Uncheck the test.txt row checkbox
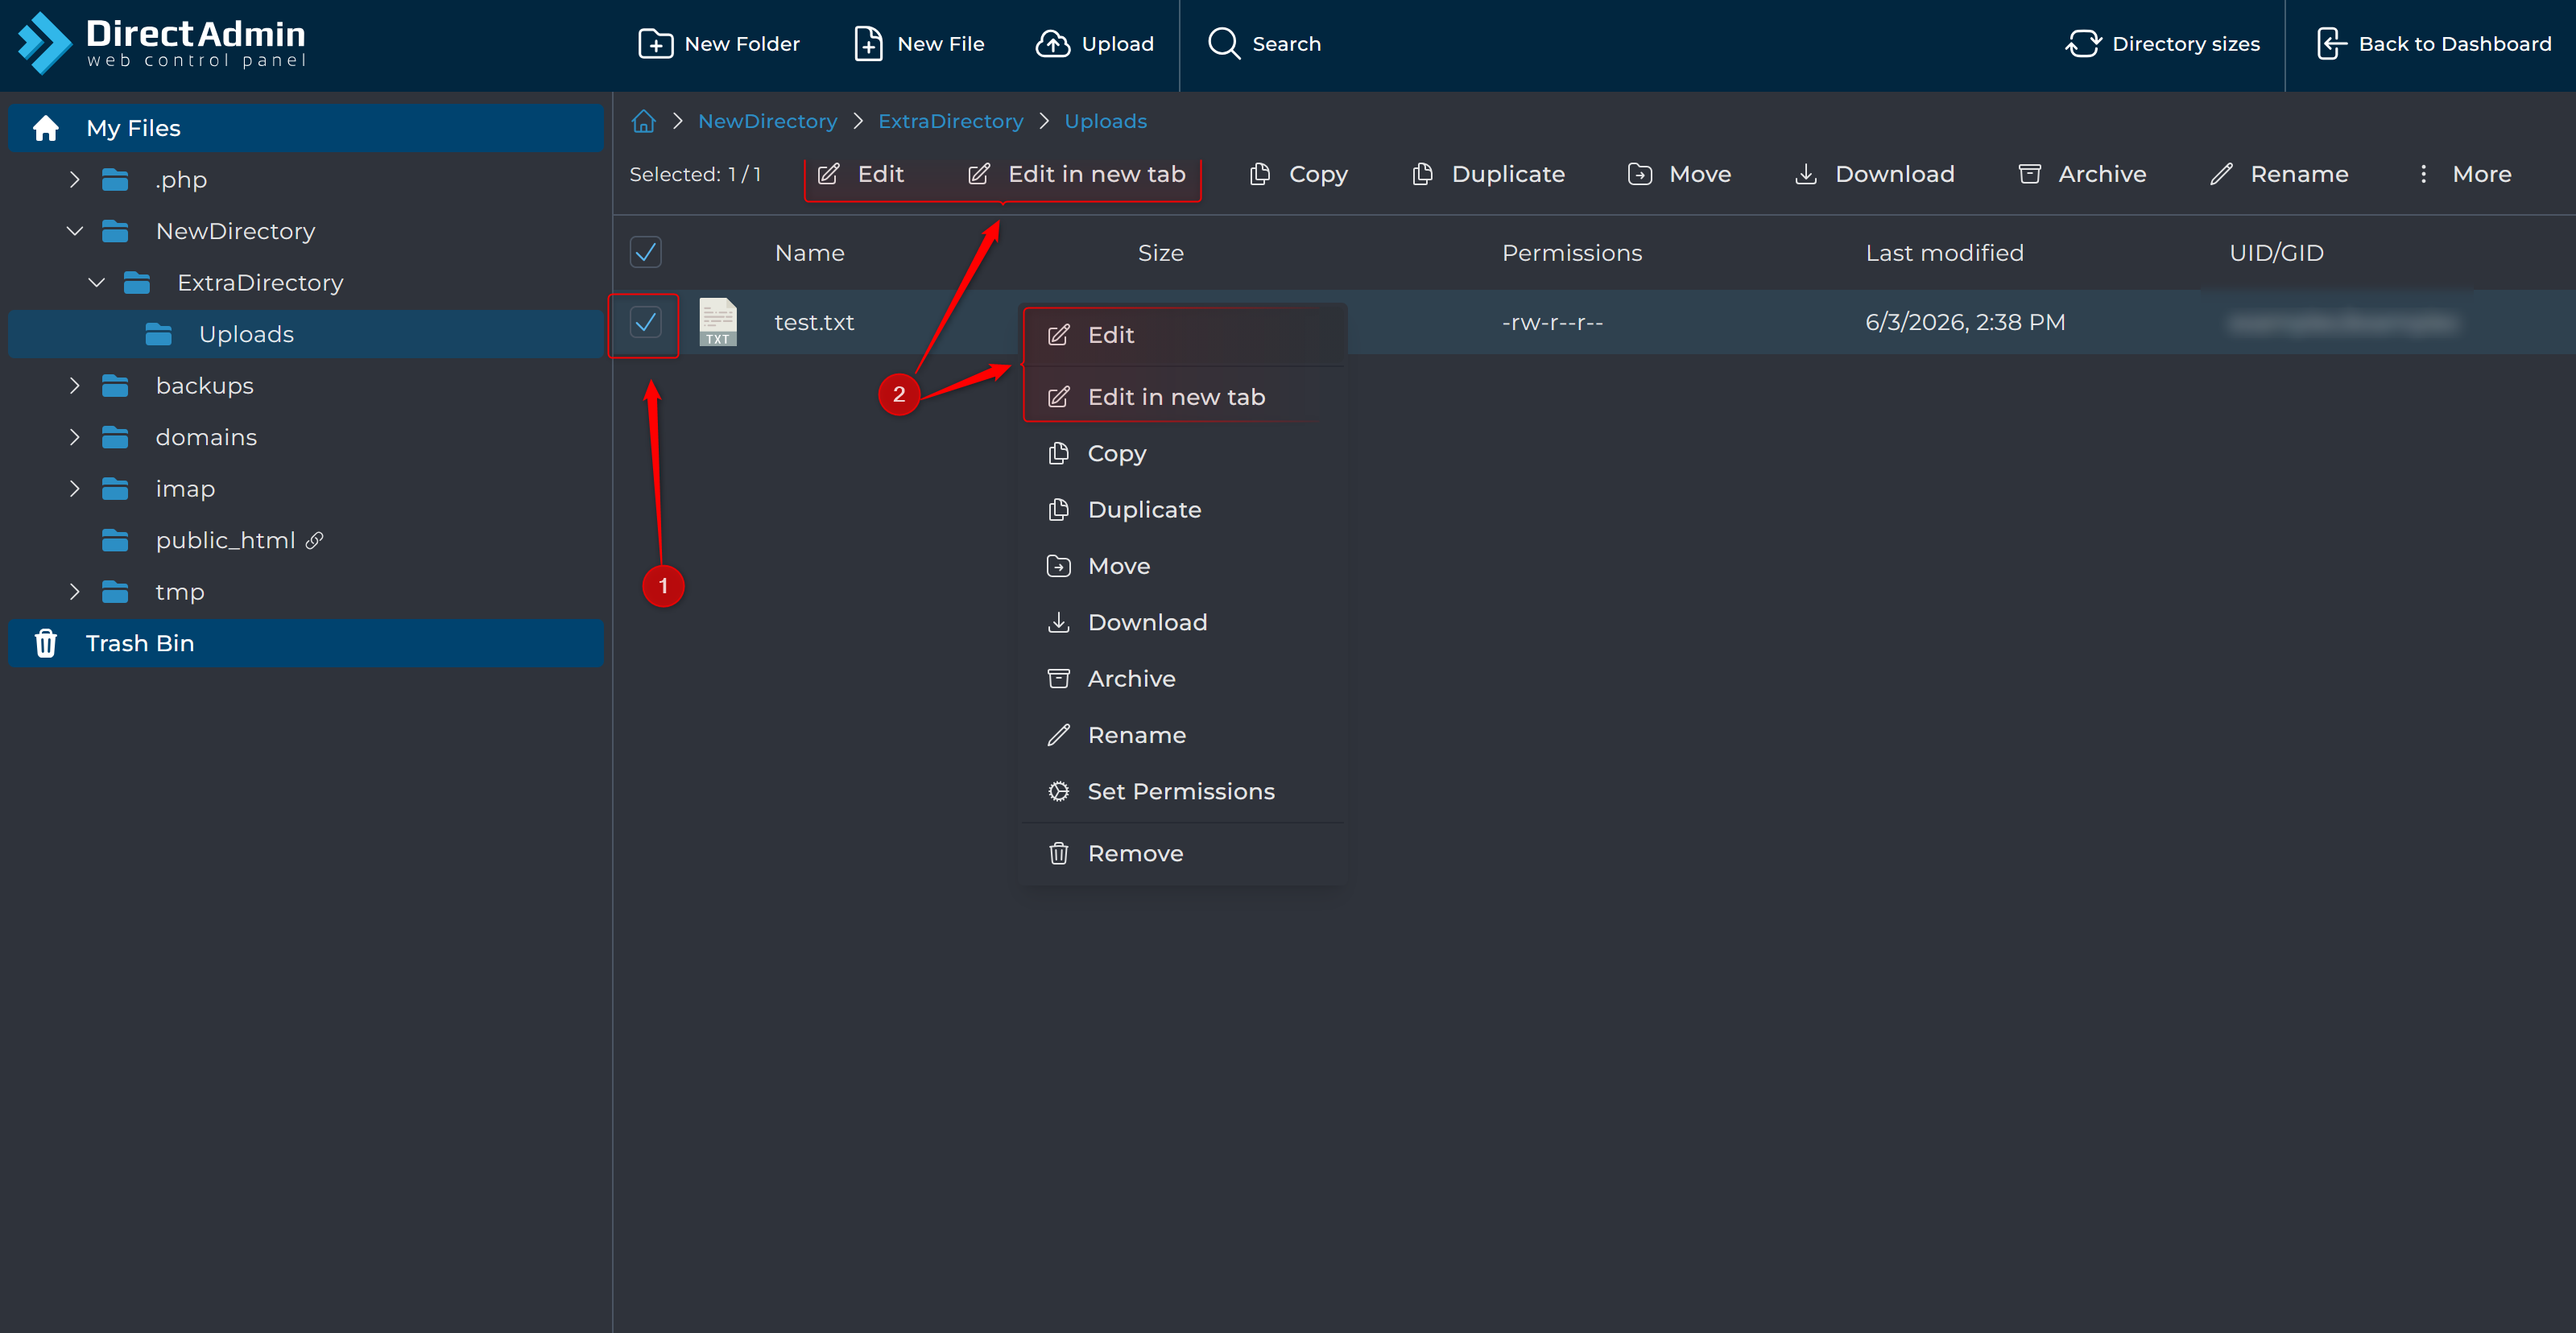This screenshot has height=1333, width=2576. click(645, 322)
